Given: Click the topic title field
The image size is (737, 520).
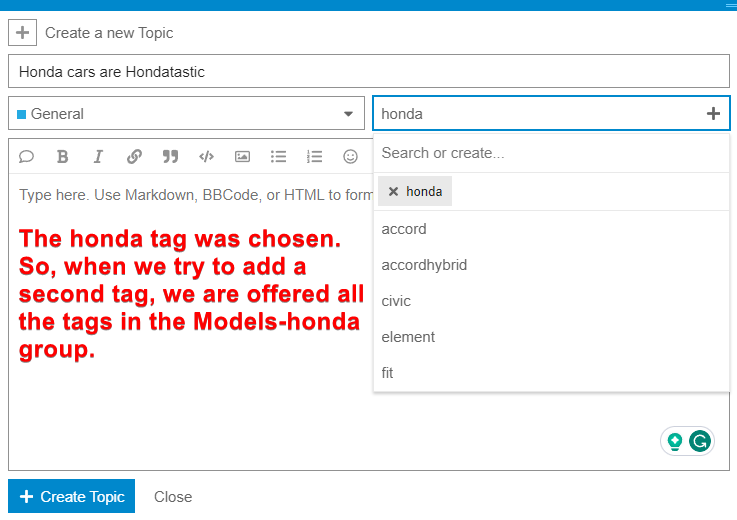Looking at the screenshot, I should point(369,71).
